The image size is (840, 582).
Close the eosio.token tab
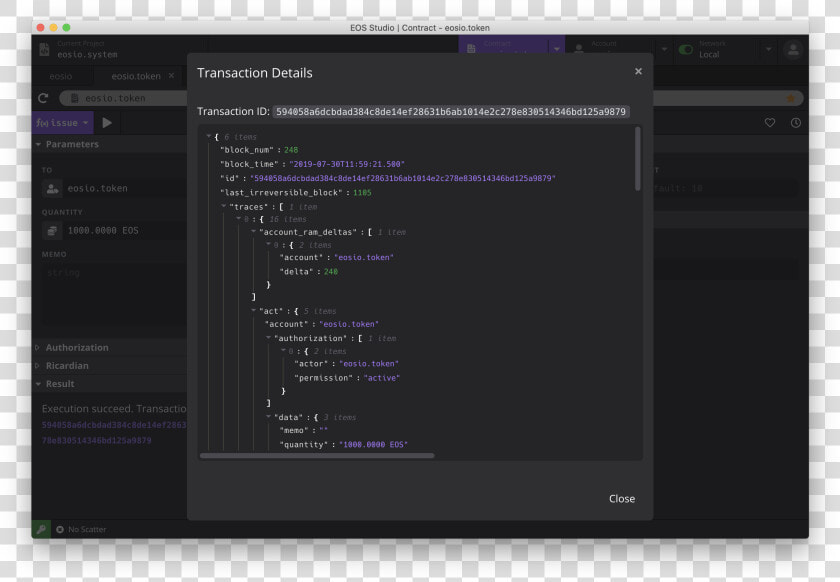point(171,76)
